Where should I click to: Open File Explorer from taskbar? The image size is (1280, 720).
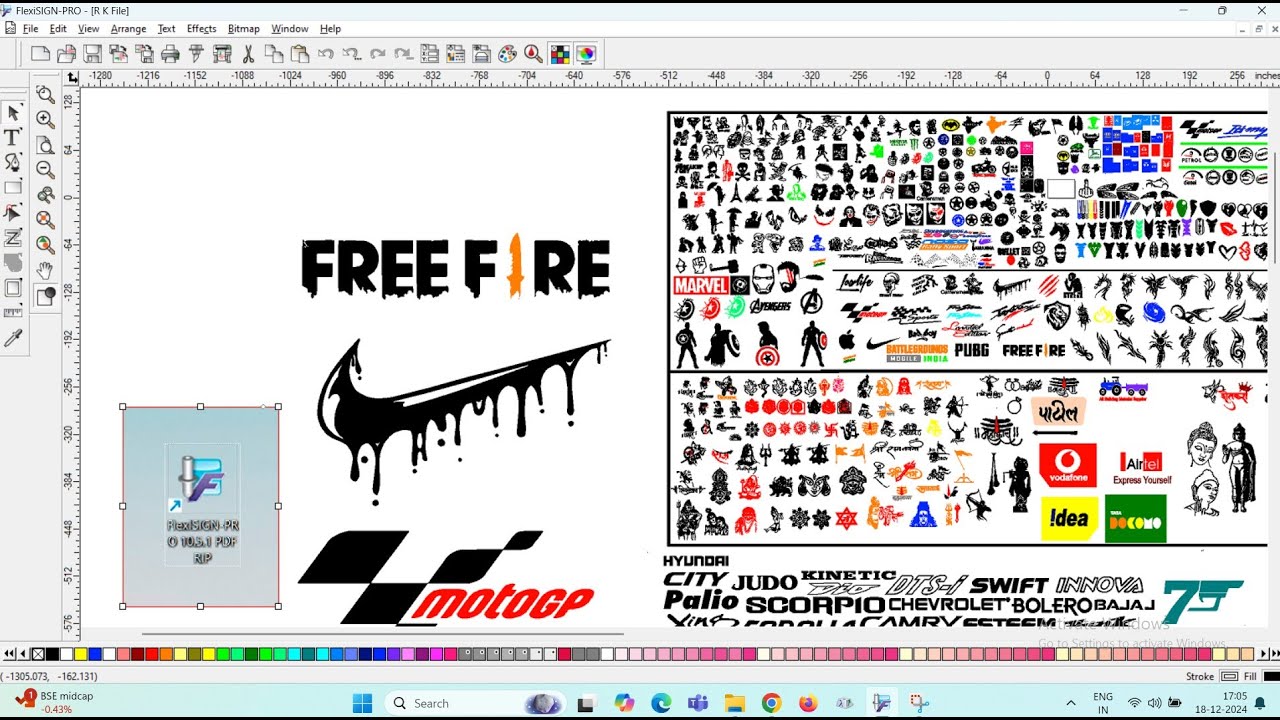[734, 703]
